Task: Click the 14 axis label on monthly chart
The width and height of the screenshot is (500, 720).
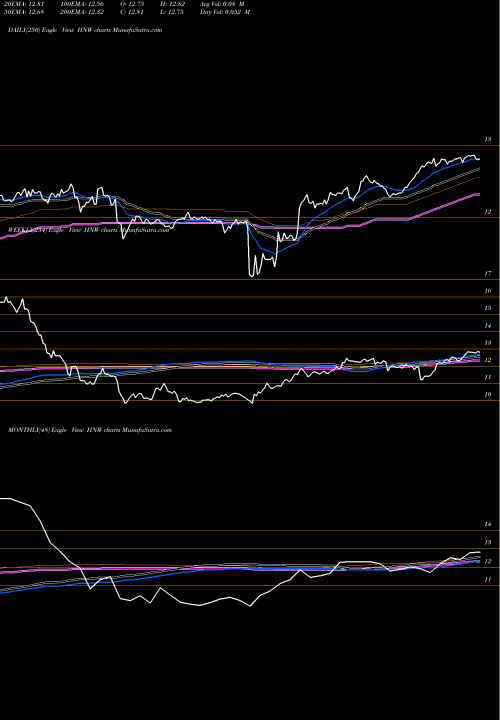Action: 489,524
